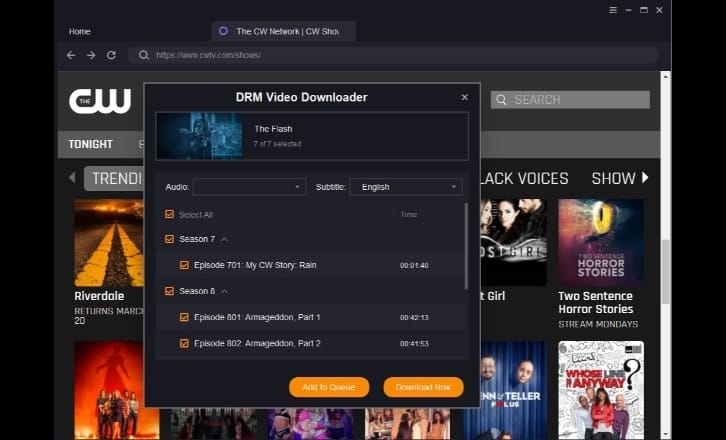Click 'STREAM MONDAYS' caption
This screenshot has width=726, height=440.
[x=598, y=324]
